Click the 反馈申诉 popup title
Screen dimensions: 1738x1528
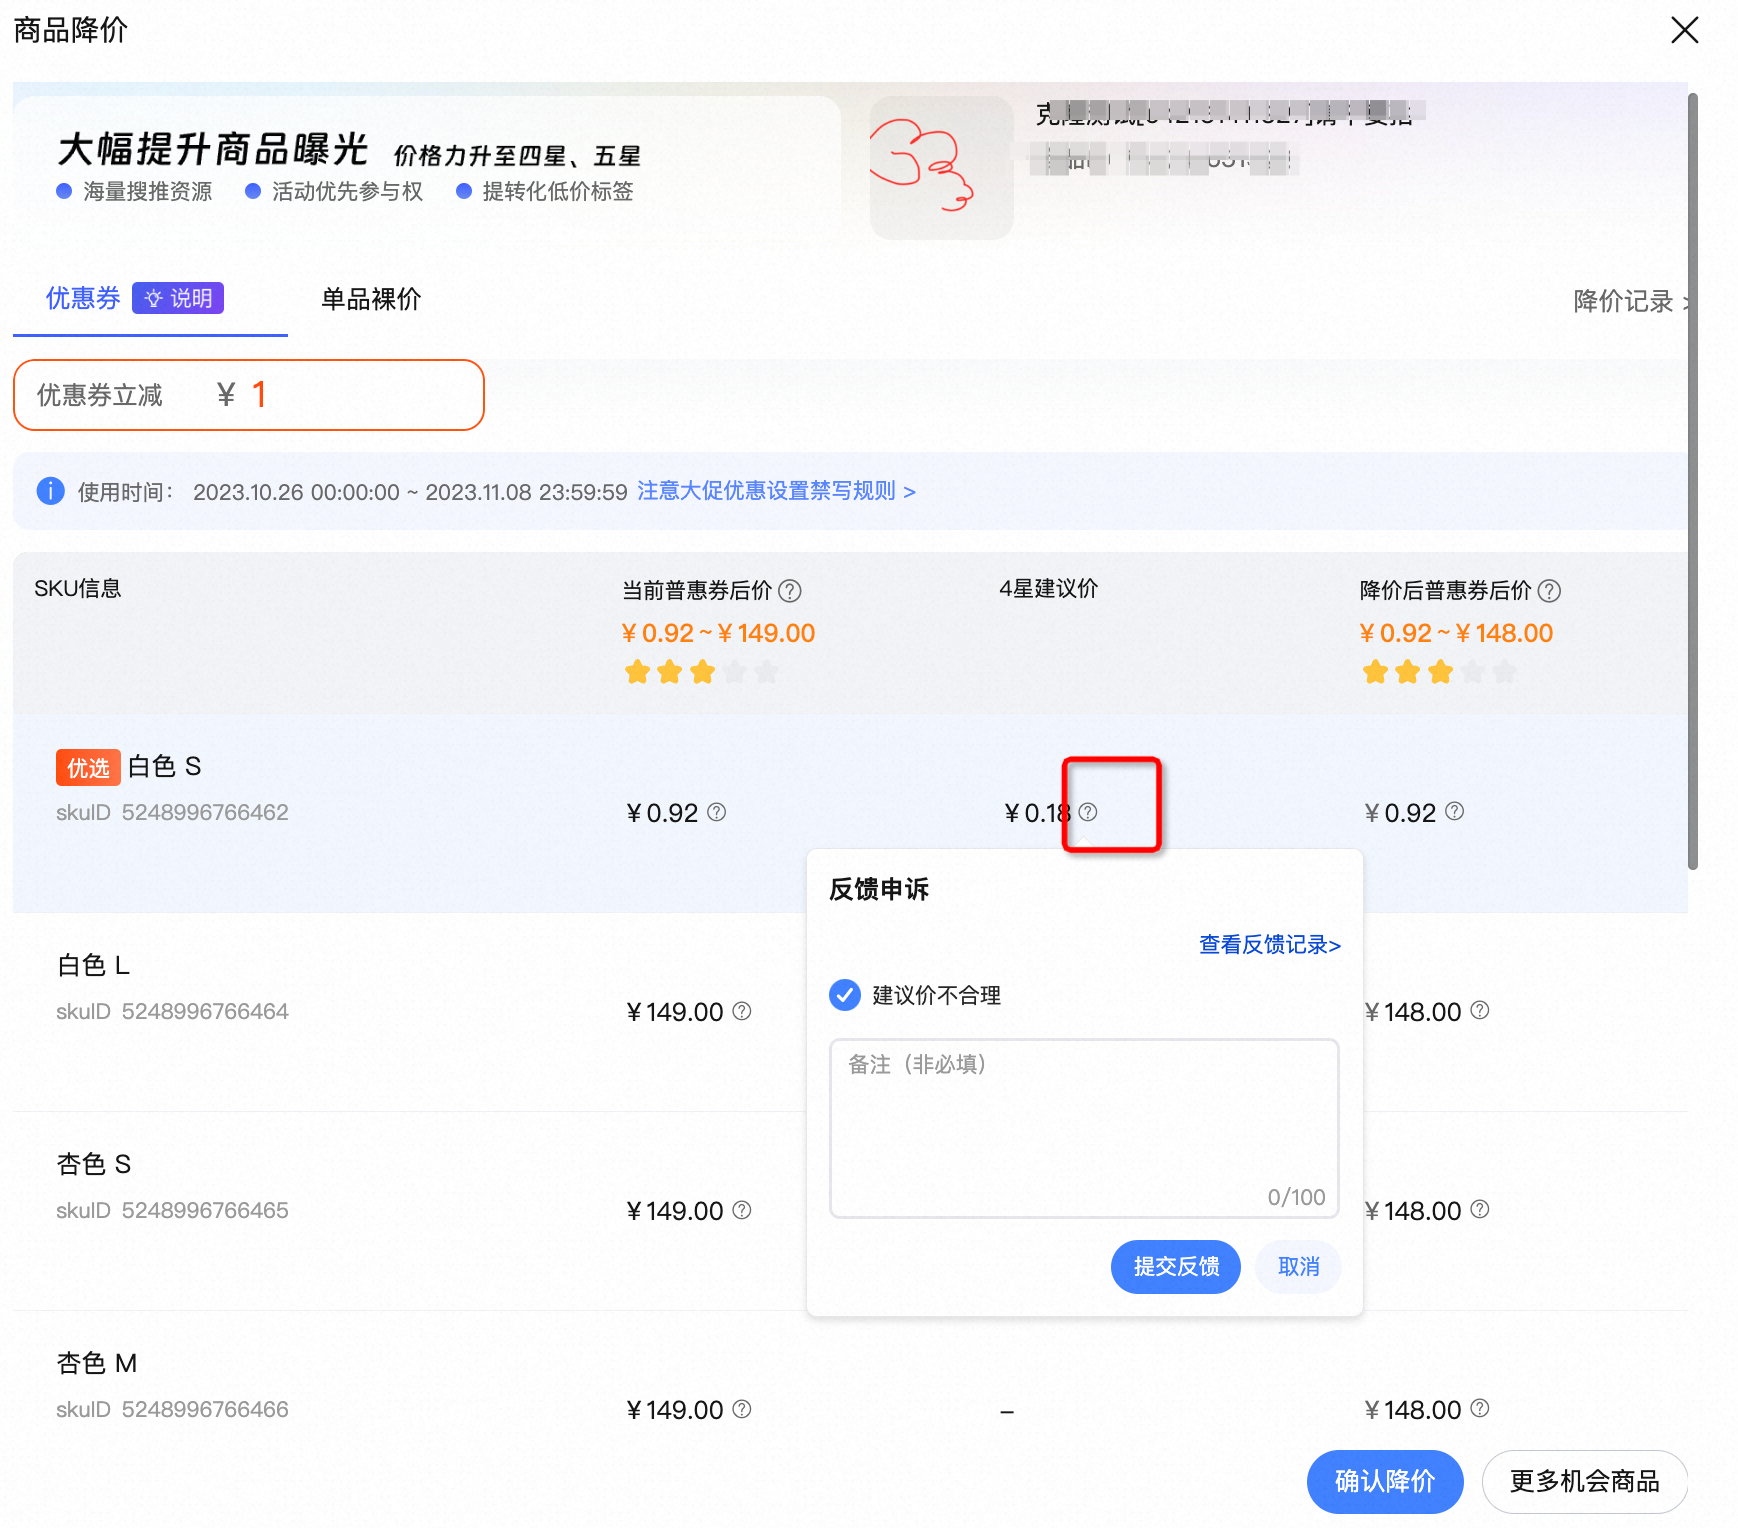(879, 889)
